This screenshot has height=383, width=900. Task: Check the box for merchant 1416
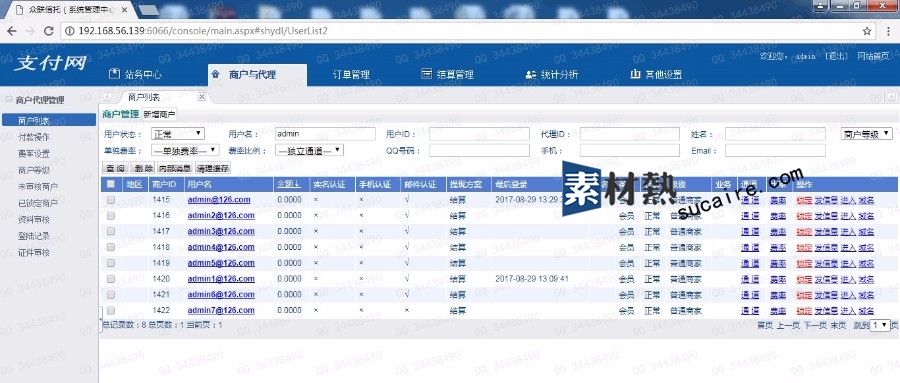pos(111,215)
